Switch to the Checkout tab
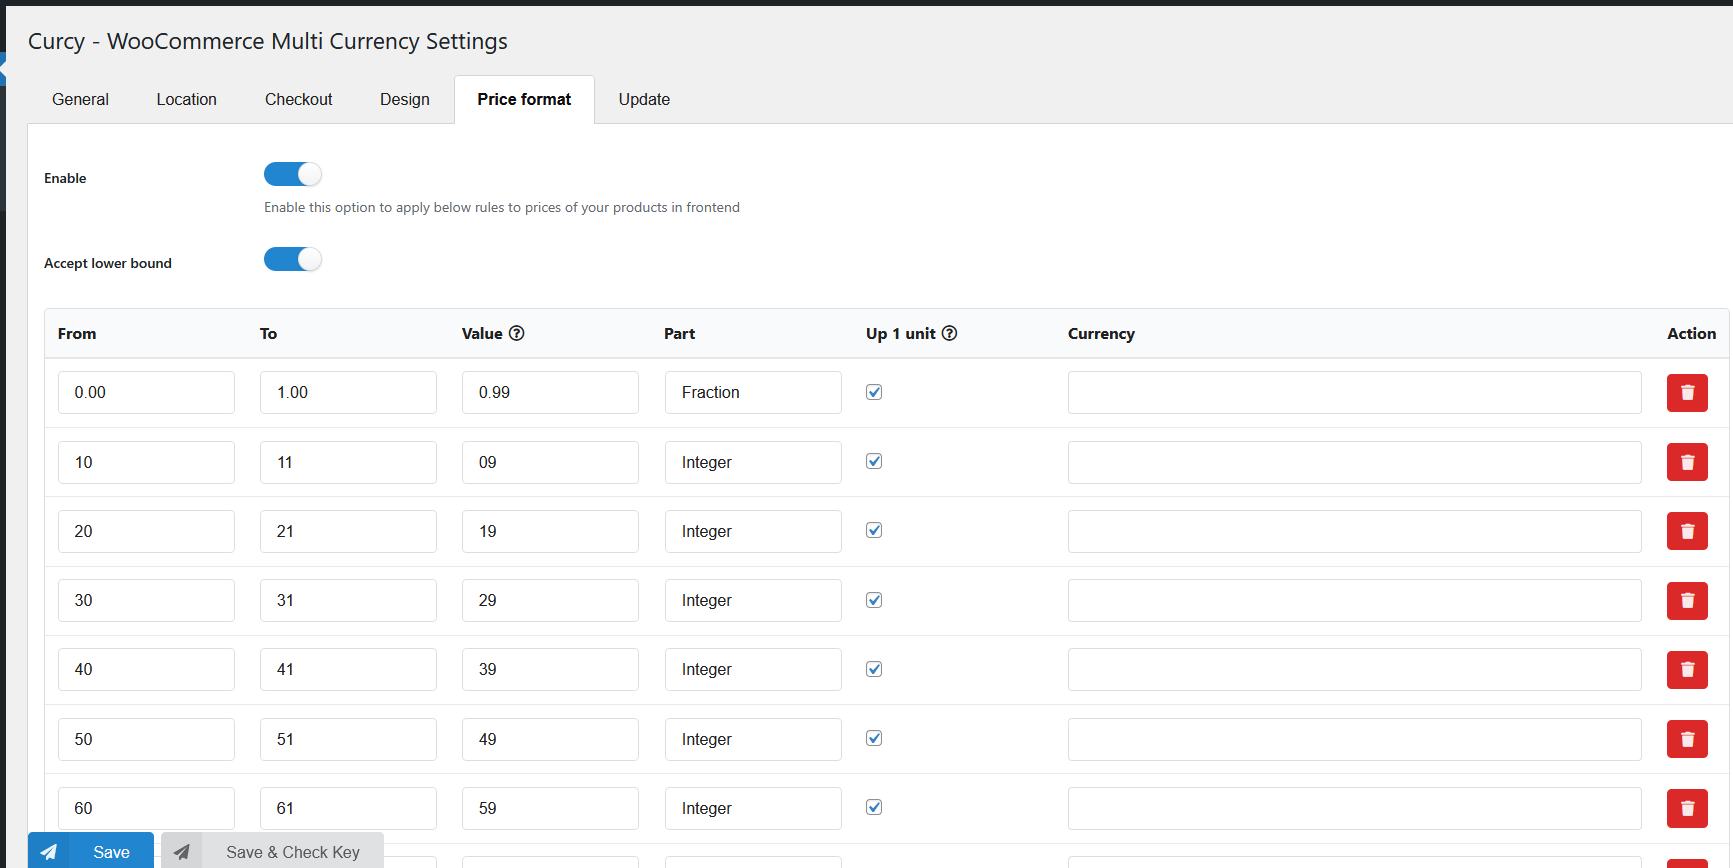The width and height of the screenshot is (1733, 868). (298, 99)
